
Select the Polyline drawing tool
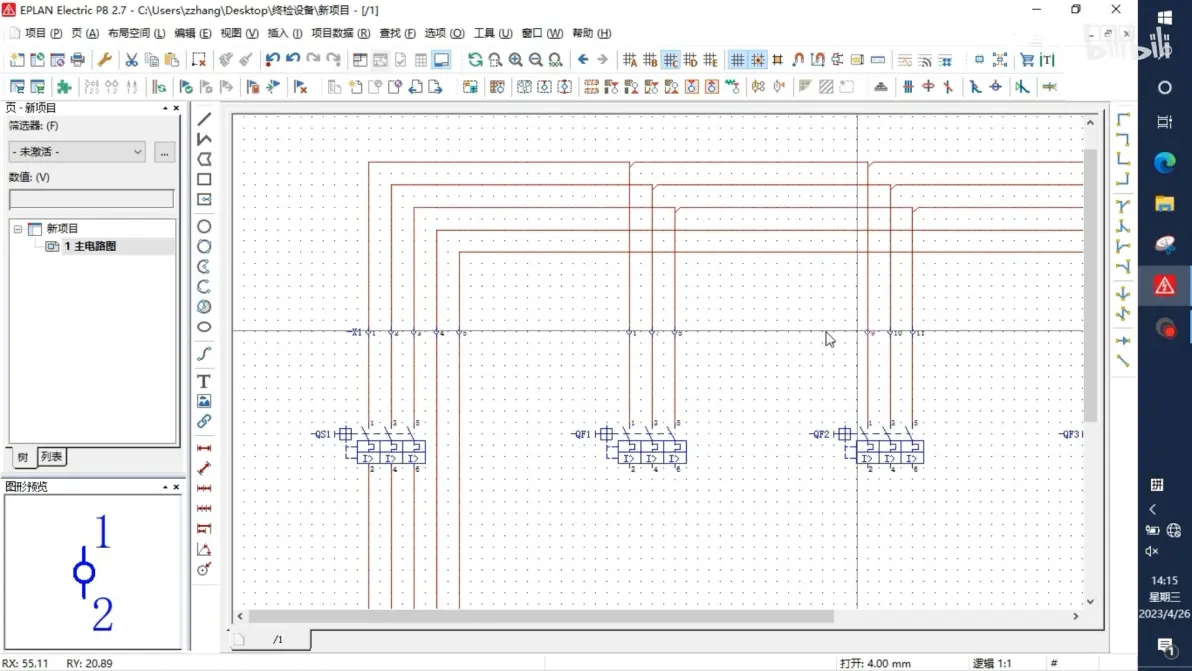click(x=204, y=139)
